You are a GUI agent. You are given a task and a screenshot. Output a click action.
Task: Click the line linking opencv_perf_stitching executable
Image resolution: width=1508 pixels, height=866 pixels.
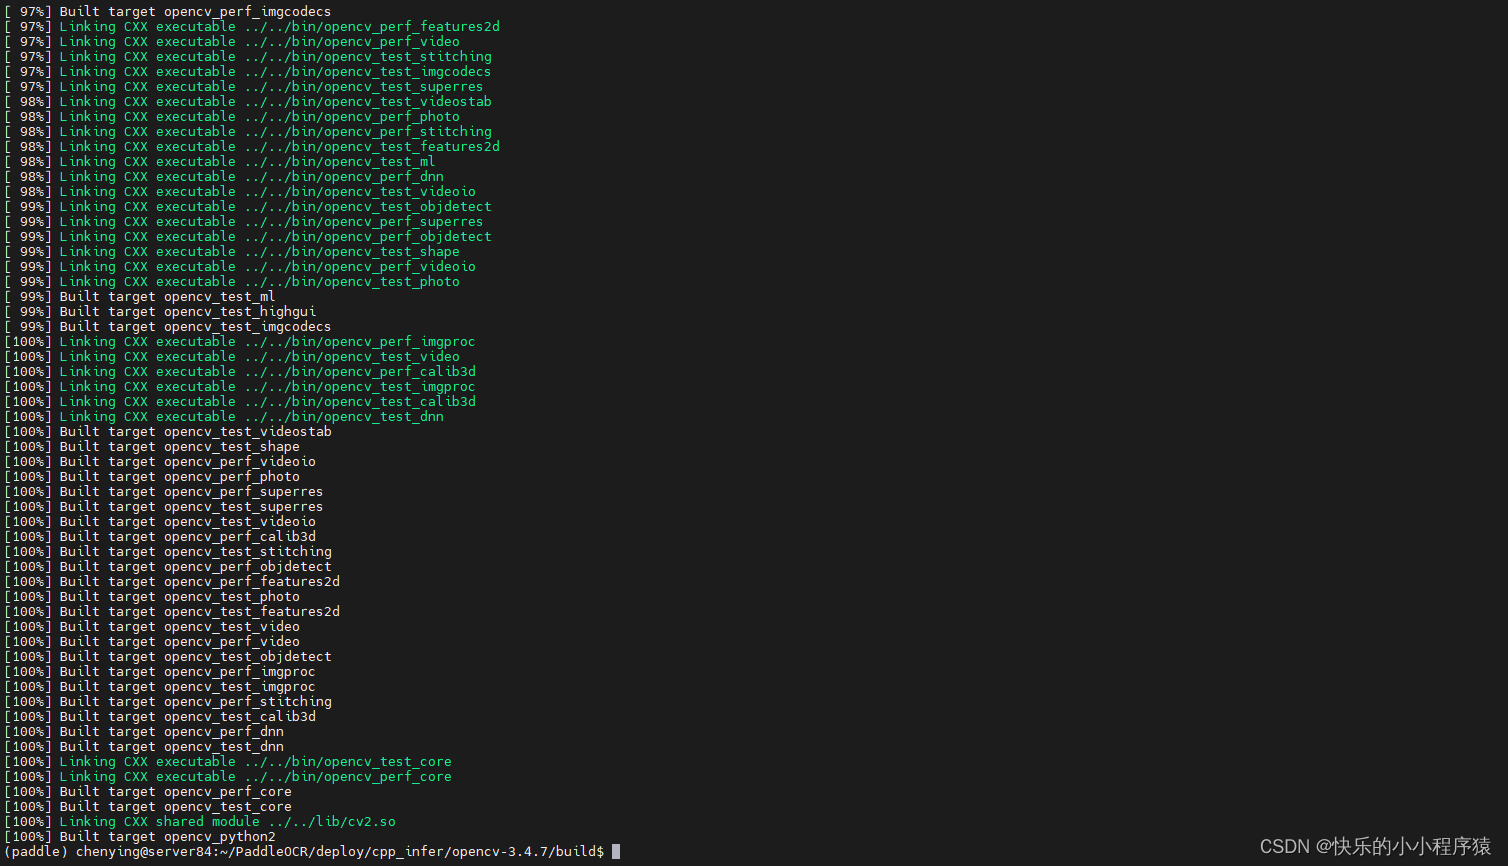(x=248, y=132)
